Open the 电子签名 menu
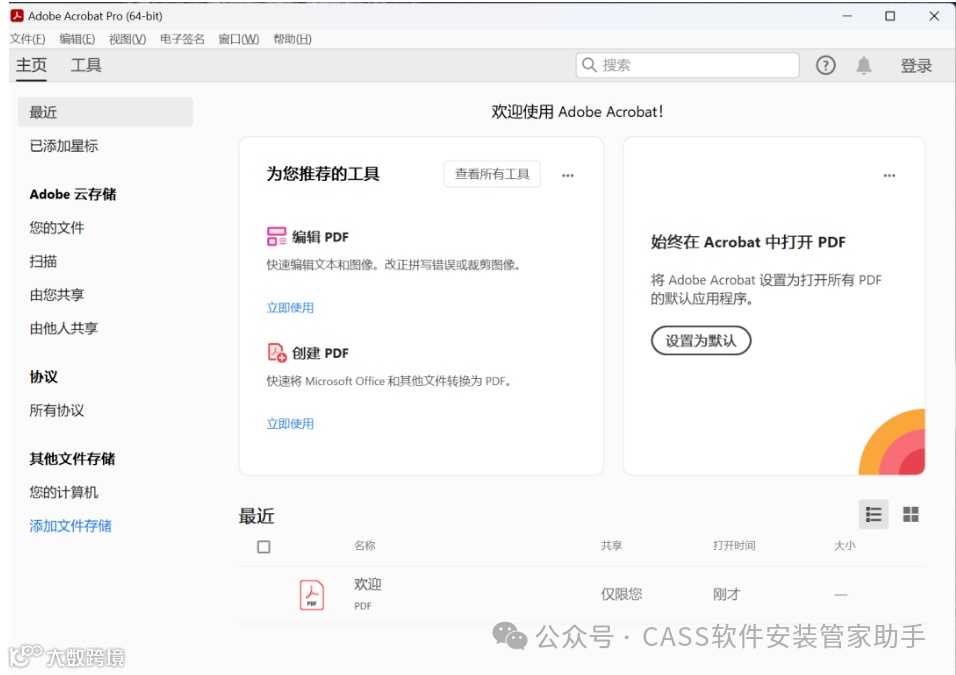This screenshot has height=675, width=956. click(182, 39)
